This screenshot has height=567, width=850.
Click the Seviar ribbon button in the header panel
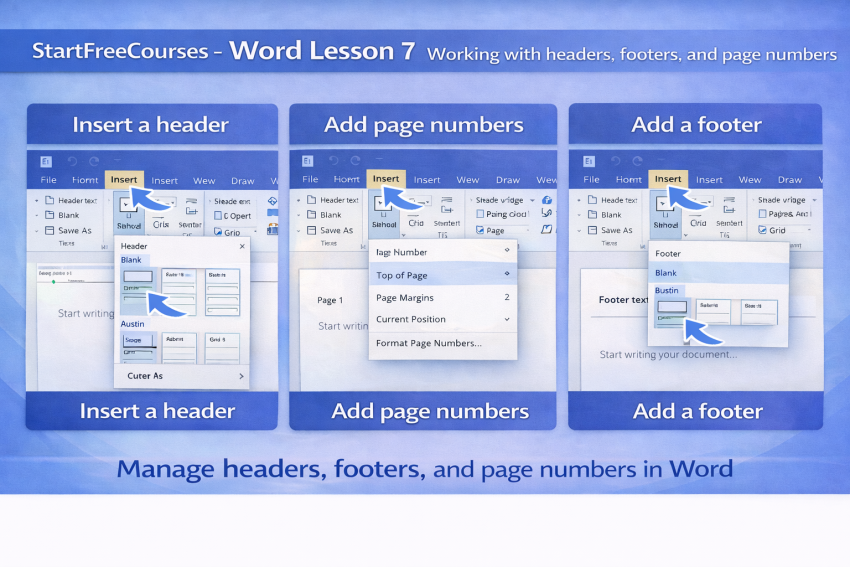tap(190, 214)
